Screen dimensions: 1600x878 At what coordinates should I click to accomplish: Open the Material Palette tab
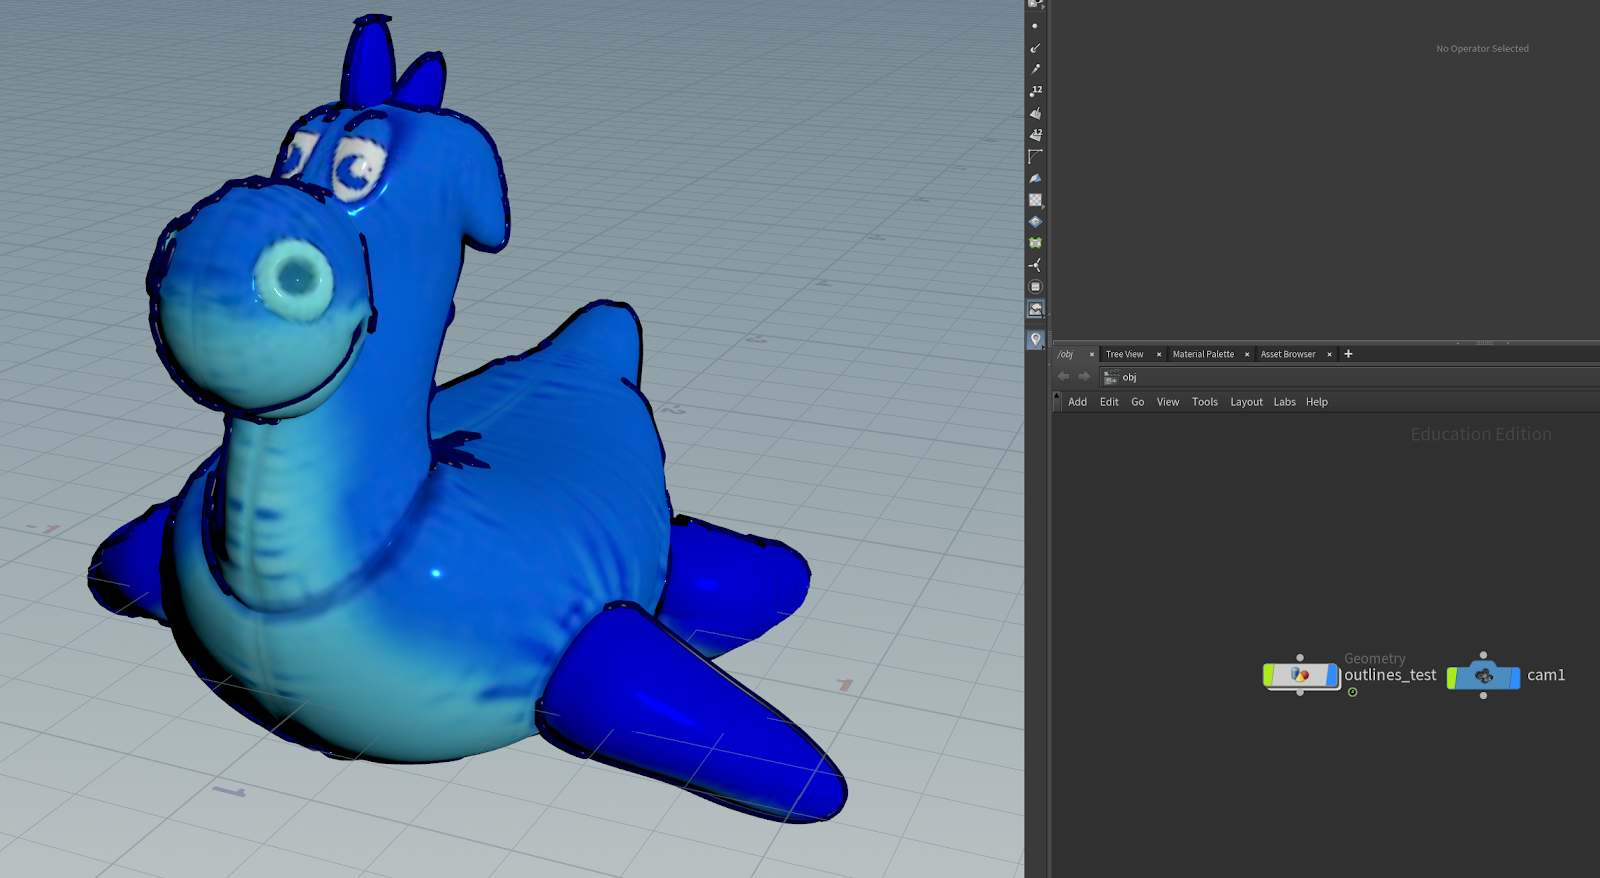tap(1203, 354)
